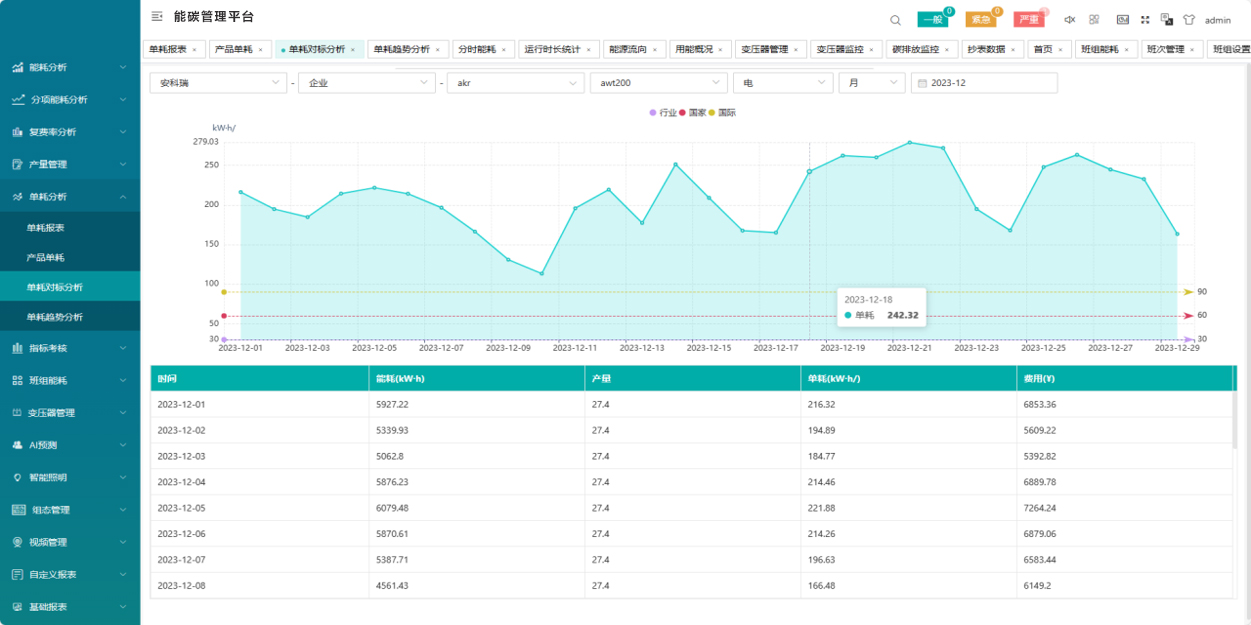Click the 自定义报表 sidebar icon
Screen dimensions: 1251x625
(x=17, y=575)
